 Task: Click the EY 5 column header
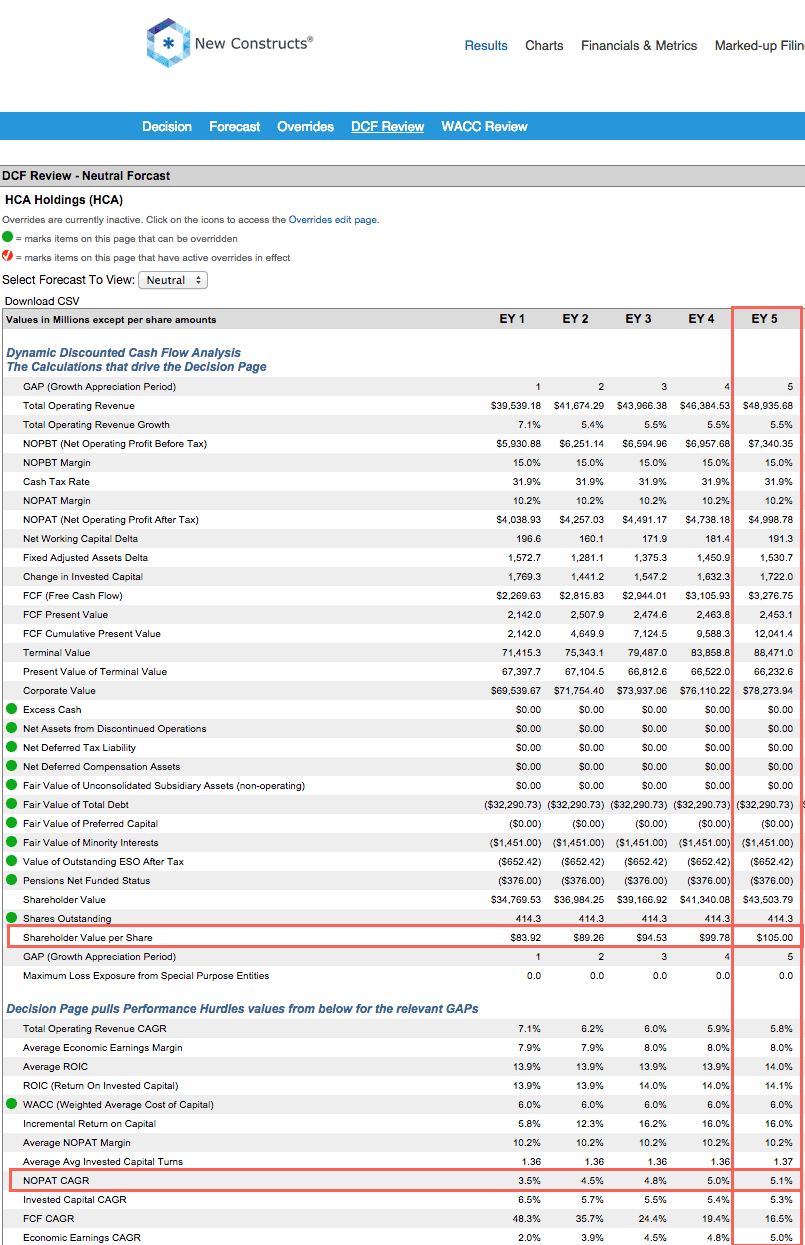pos(764,319)
